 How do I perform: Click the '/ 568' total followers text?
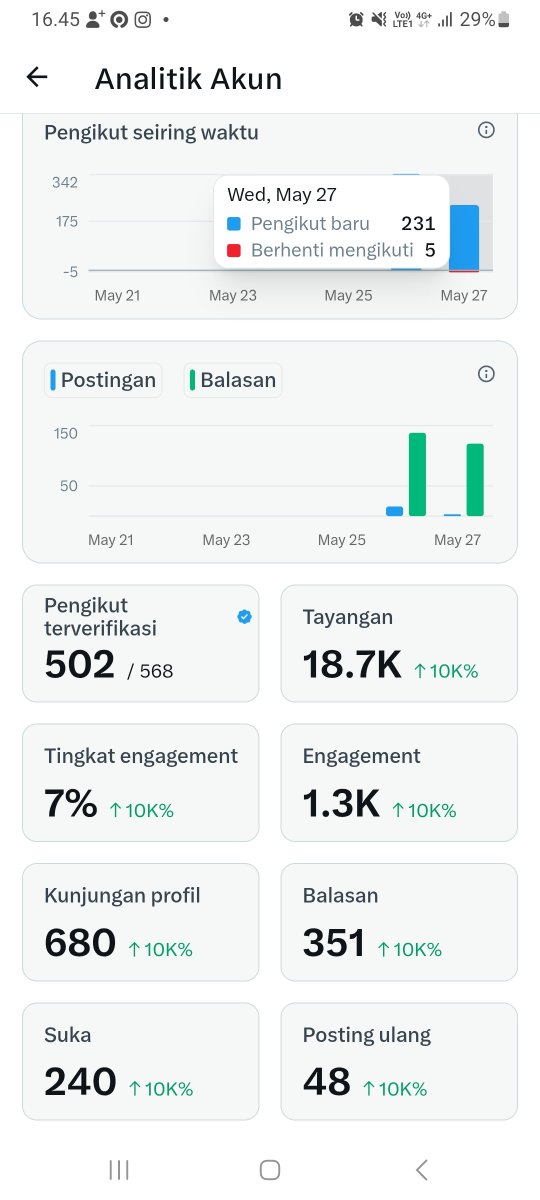150,671
